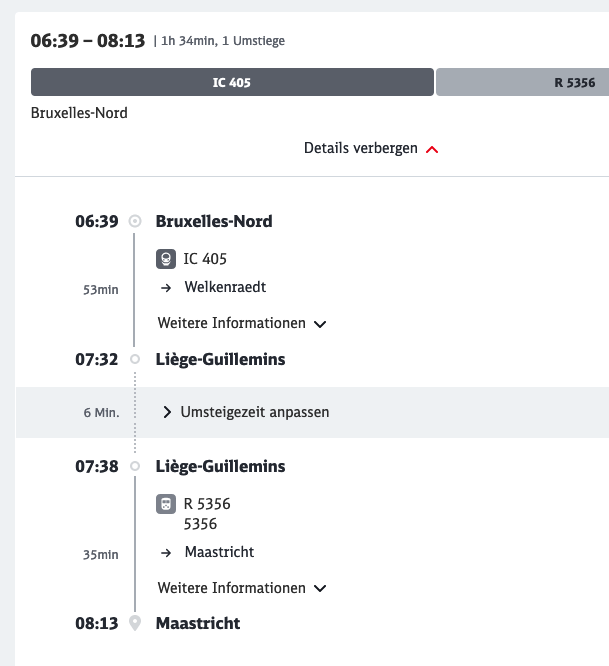Open the Liège-Guillemins departure station at 07:38
Image resolution: width=609 pixels, height=666 pixels.
click(220, 467)
